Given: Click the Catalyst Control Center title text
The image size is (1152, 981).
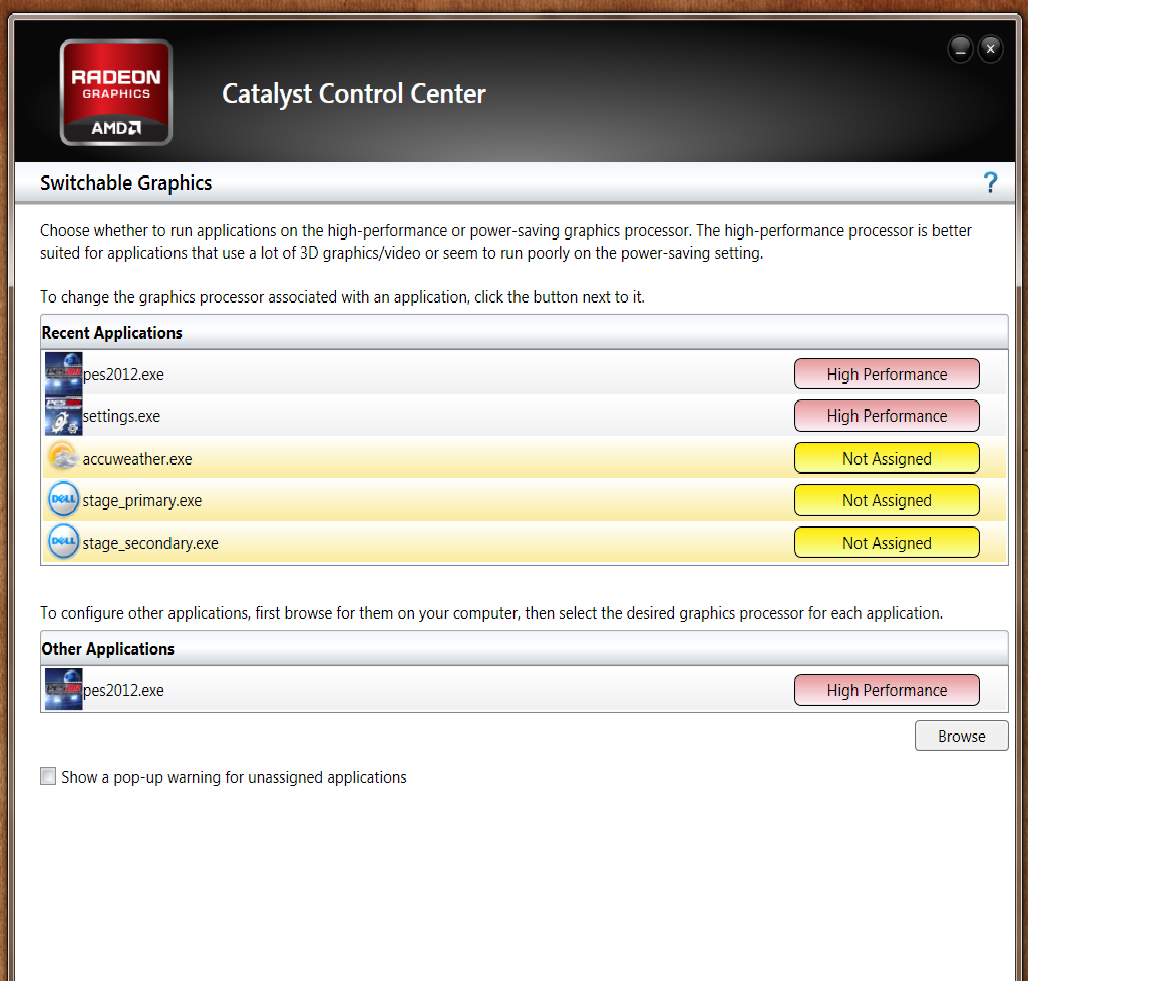Looking at the screenshot, I should (353, 94).
